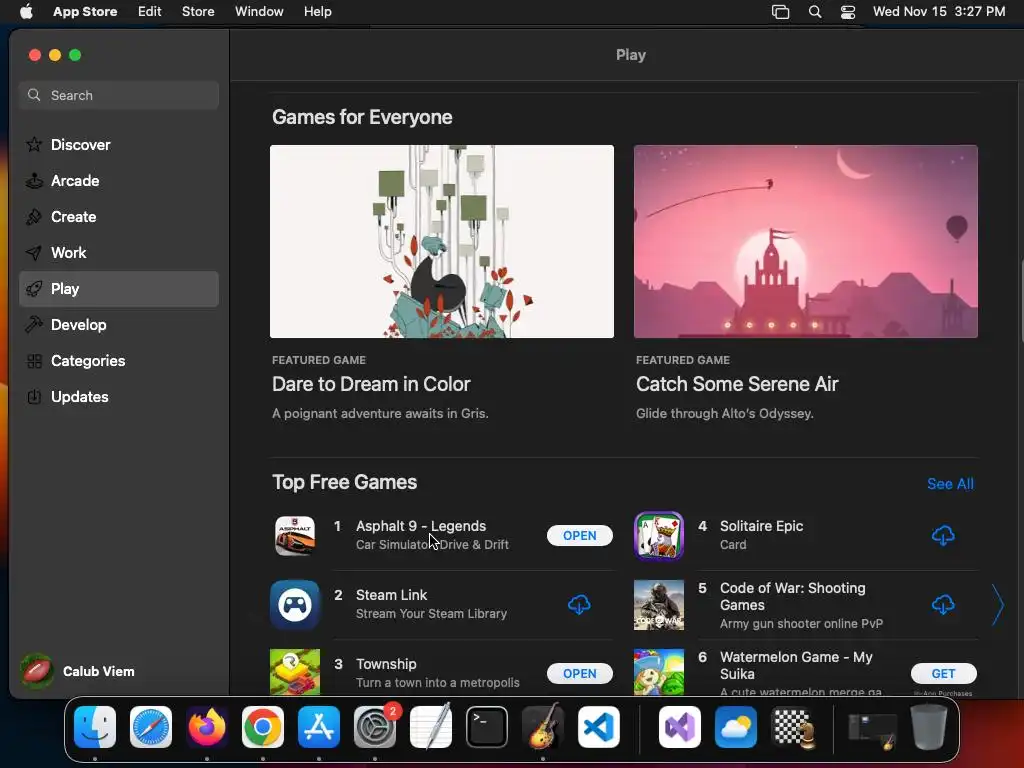Click the Solitaire Epic app icon
Image resolution: width=1024 pixels, height=768 pixels.
pyautogui.click(x=659, y=536)
